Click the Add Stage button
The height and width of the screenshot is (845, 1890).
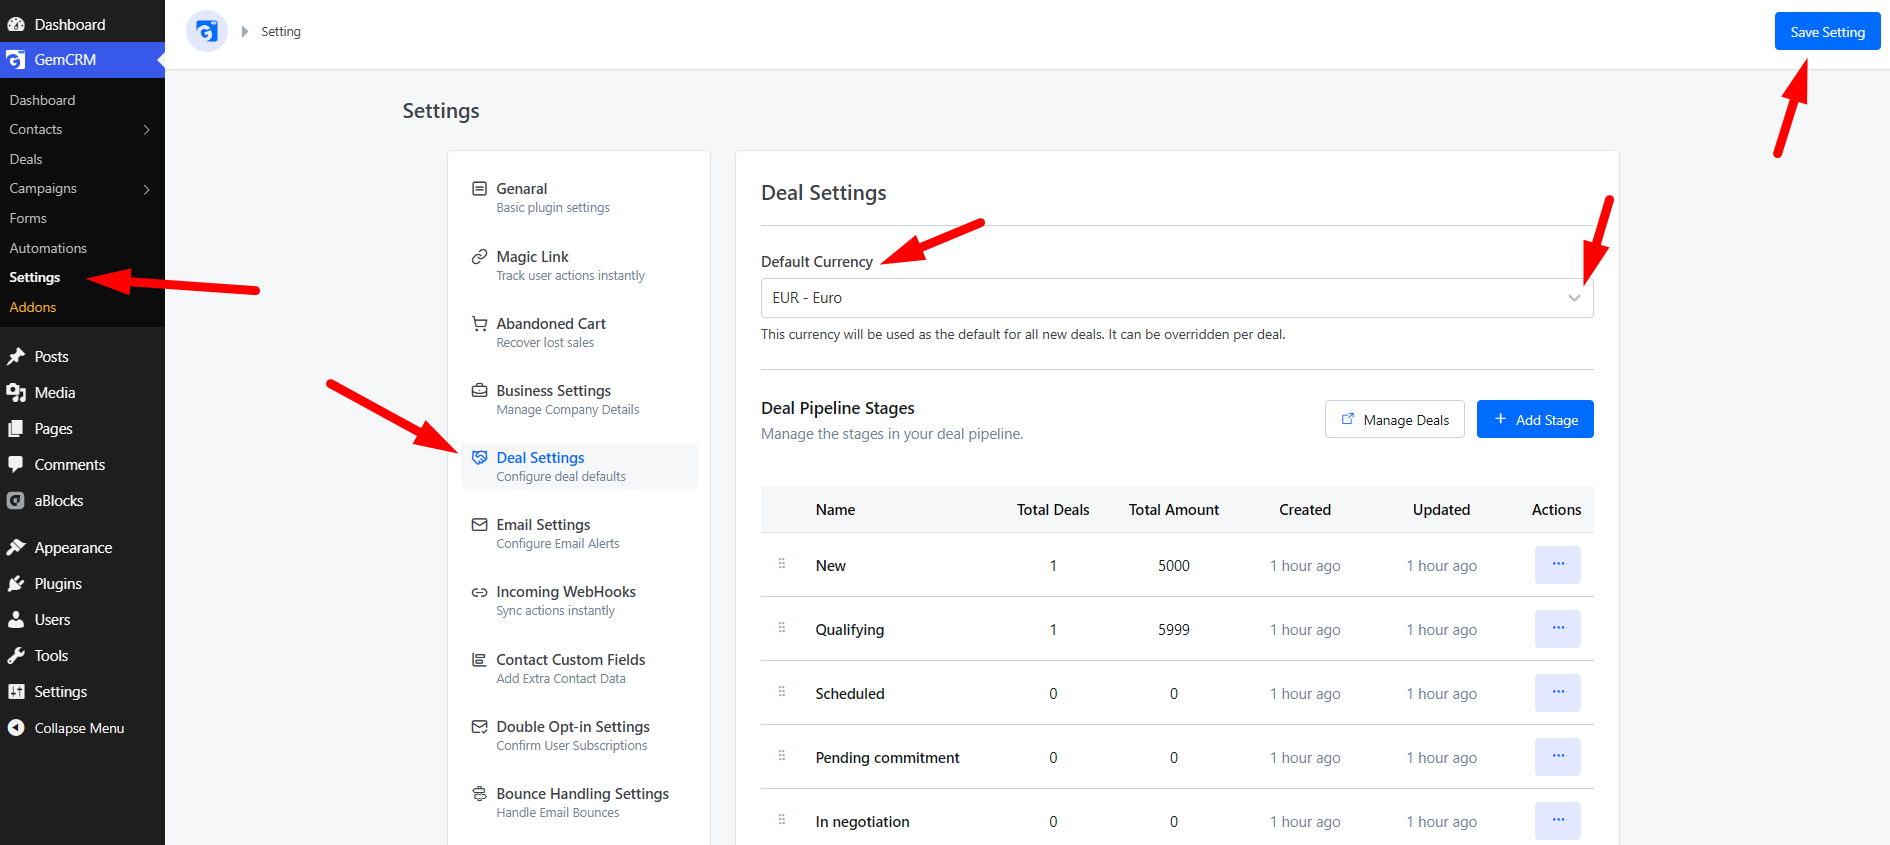point(1535,419)
